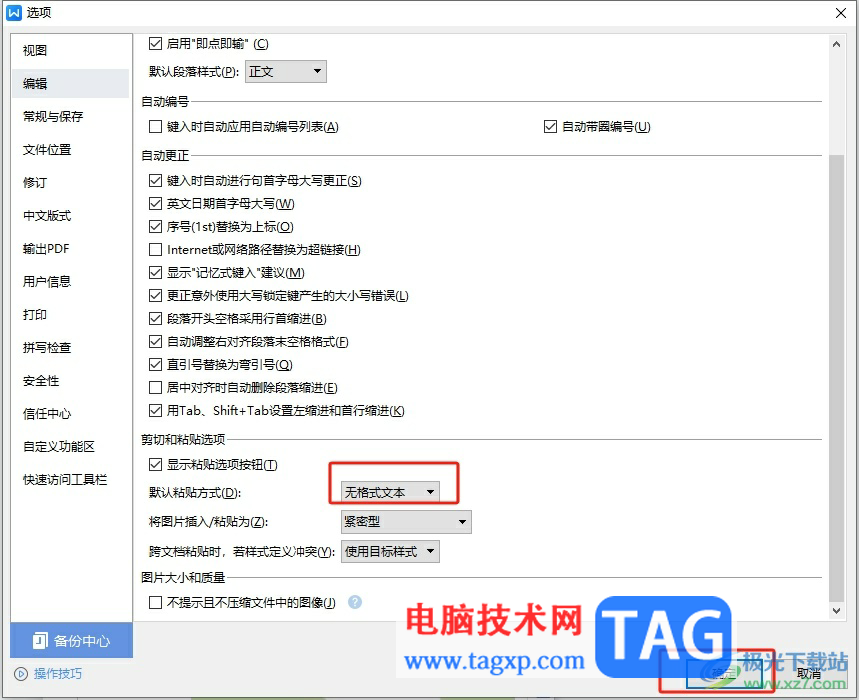The image size is (859, 700).
Task: Confirm settings with 确定 button
Action: pyautogui.click(x=724, y=674)
